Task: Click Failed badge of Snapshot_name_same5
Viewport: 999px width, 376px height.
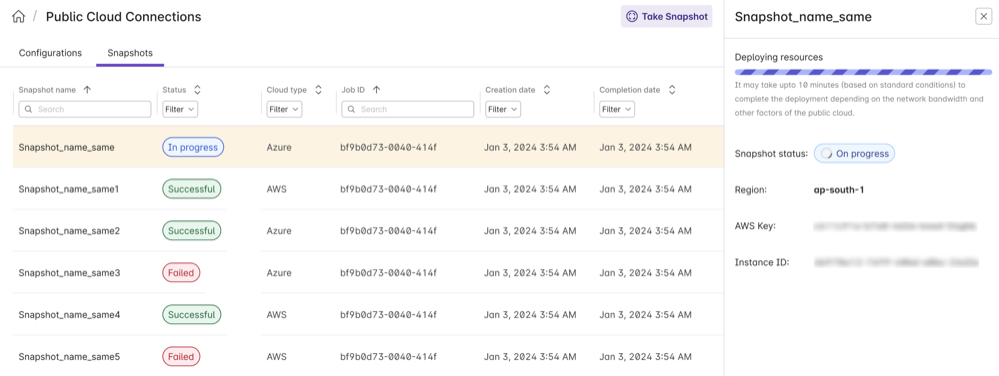Action: pyautogui.click(x=182, y=357)
